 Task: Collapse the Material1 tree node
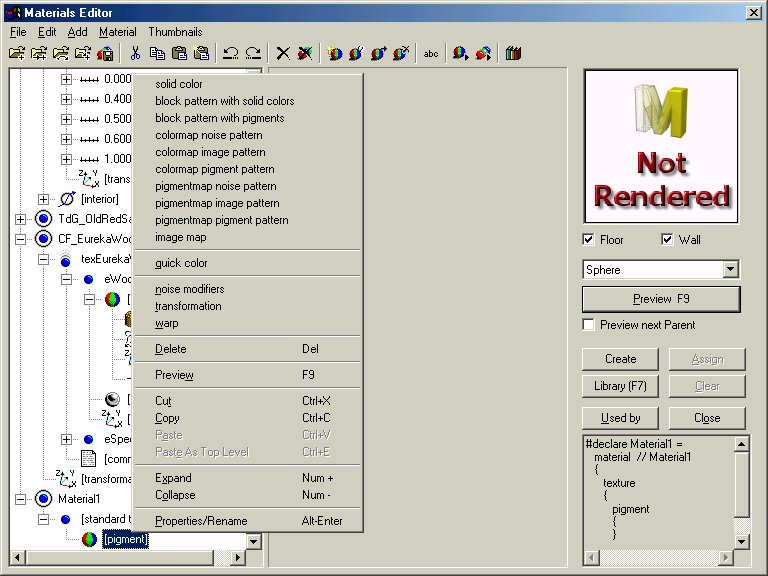pyautogui.click(x=21, y=498)
